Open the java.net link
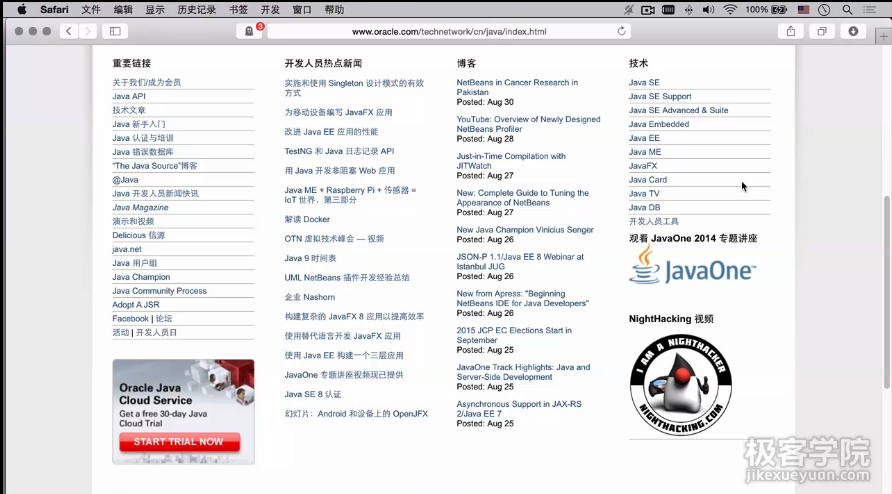This screenshot has width=892, height=494. pyautogui.click(x=127, y=249)
